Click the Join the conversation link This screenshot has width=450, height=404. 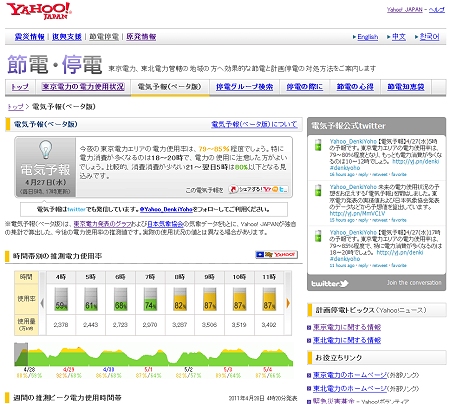414,283
